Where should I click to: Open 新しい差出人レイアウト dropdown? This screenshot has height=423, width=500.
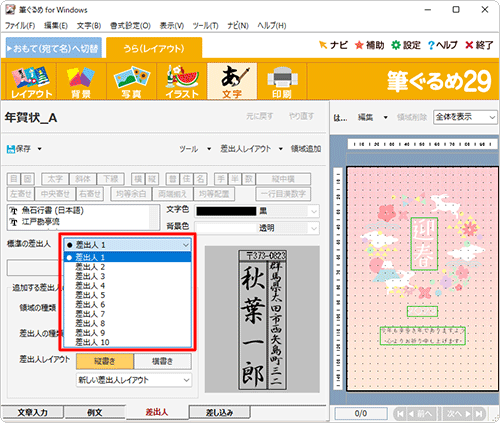click(134, 380)
